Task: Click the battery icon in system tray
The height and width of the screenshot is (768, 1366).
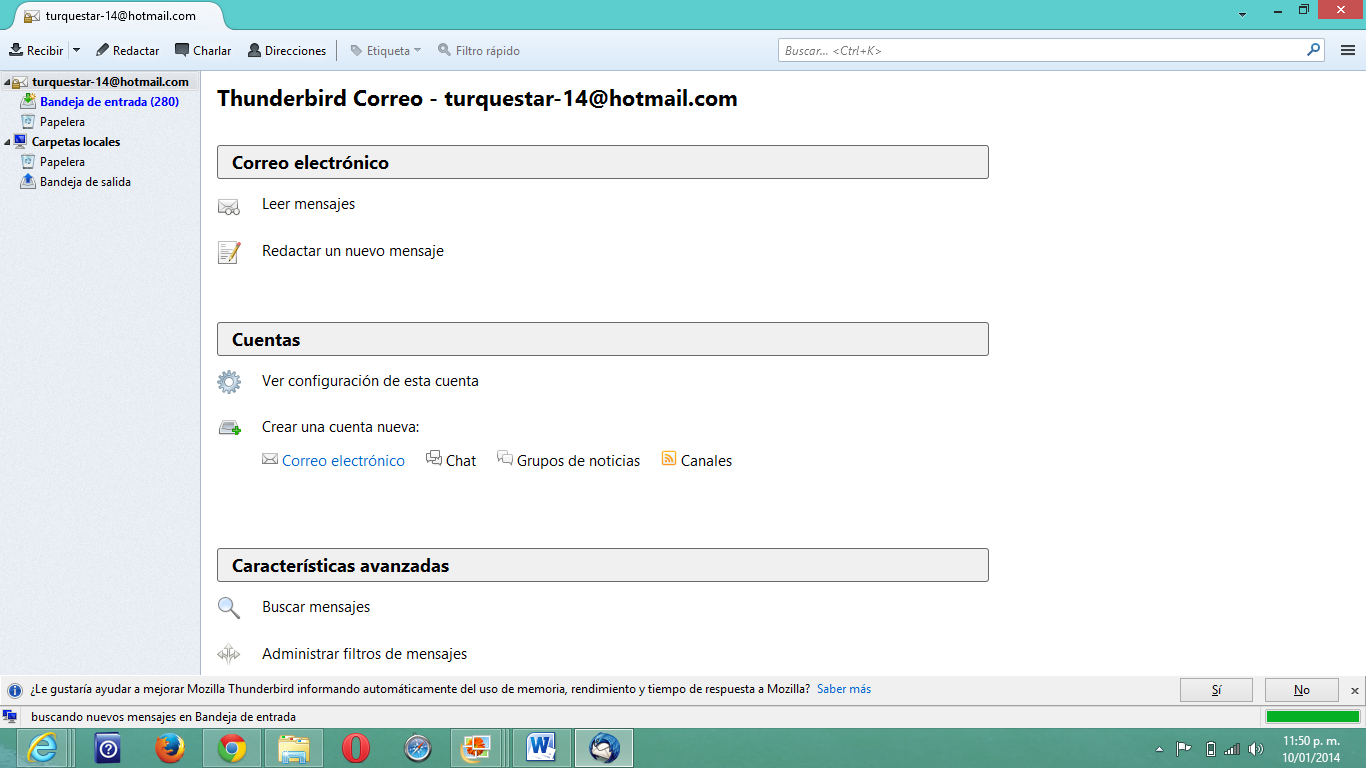Action: pyautogui.click(x=1210, y=749)
